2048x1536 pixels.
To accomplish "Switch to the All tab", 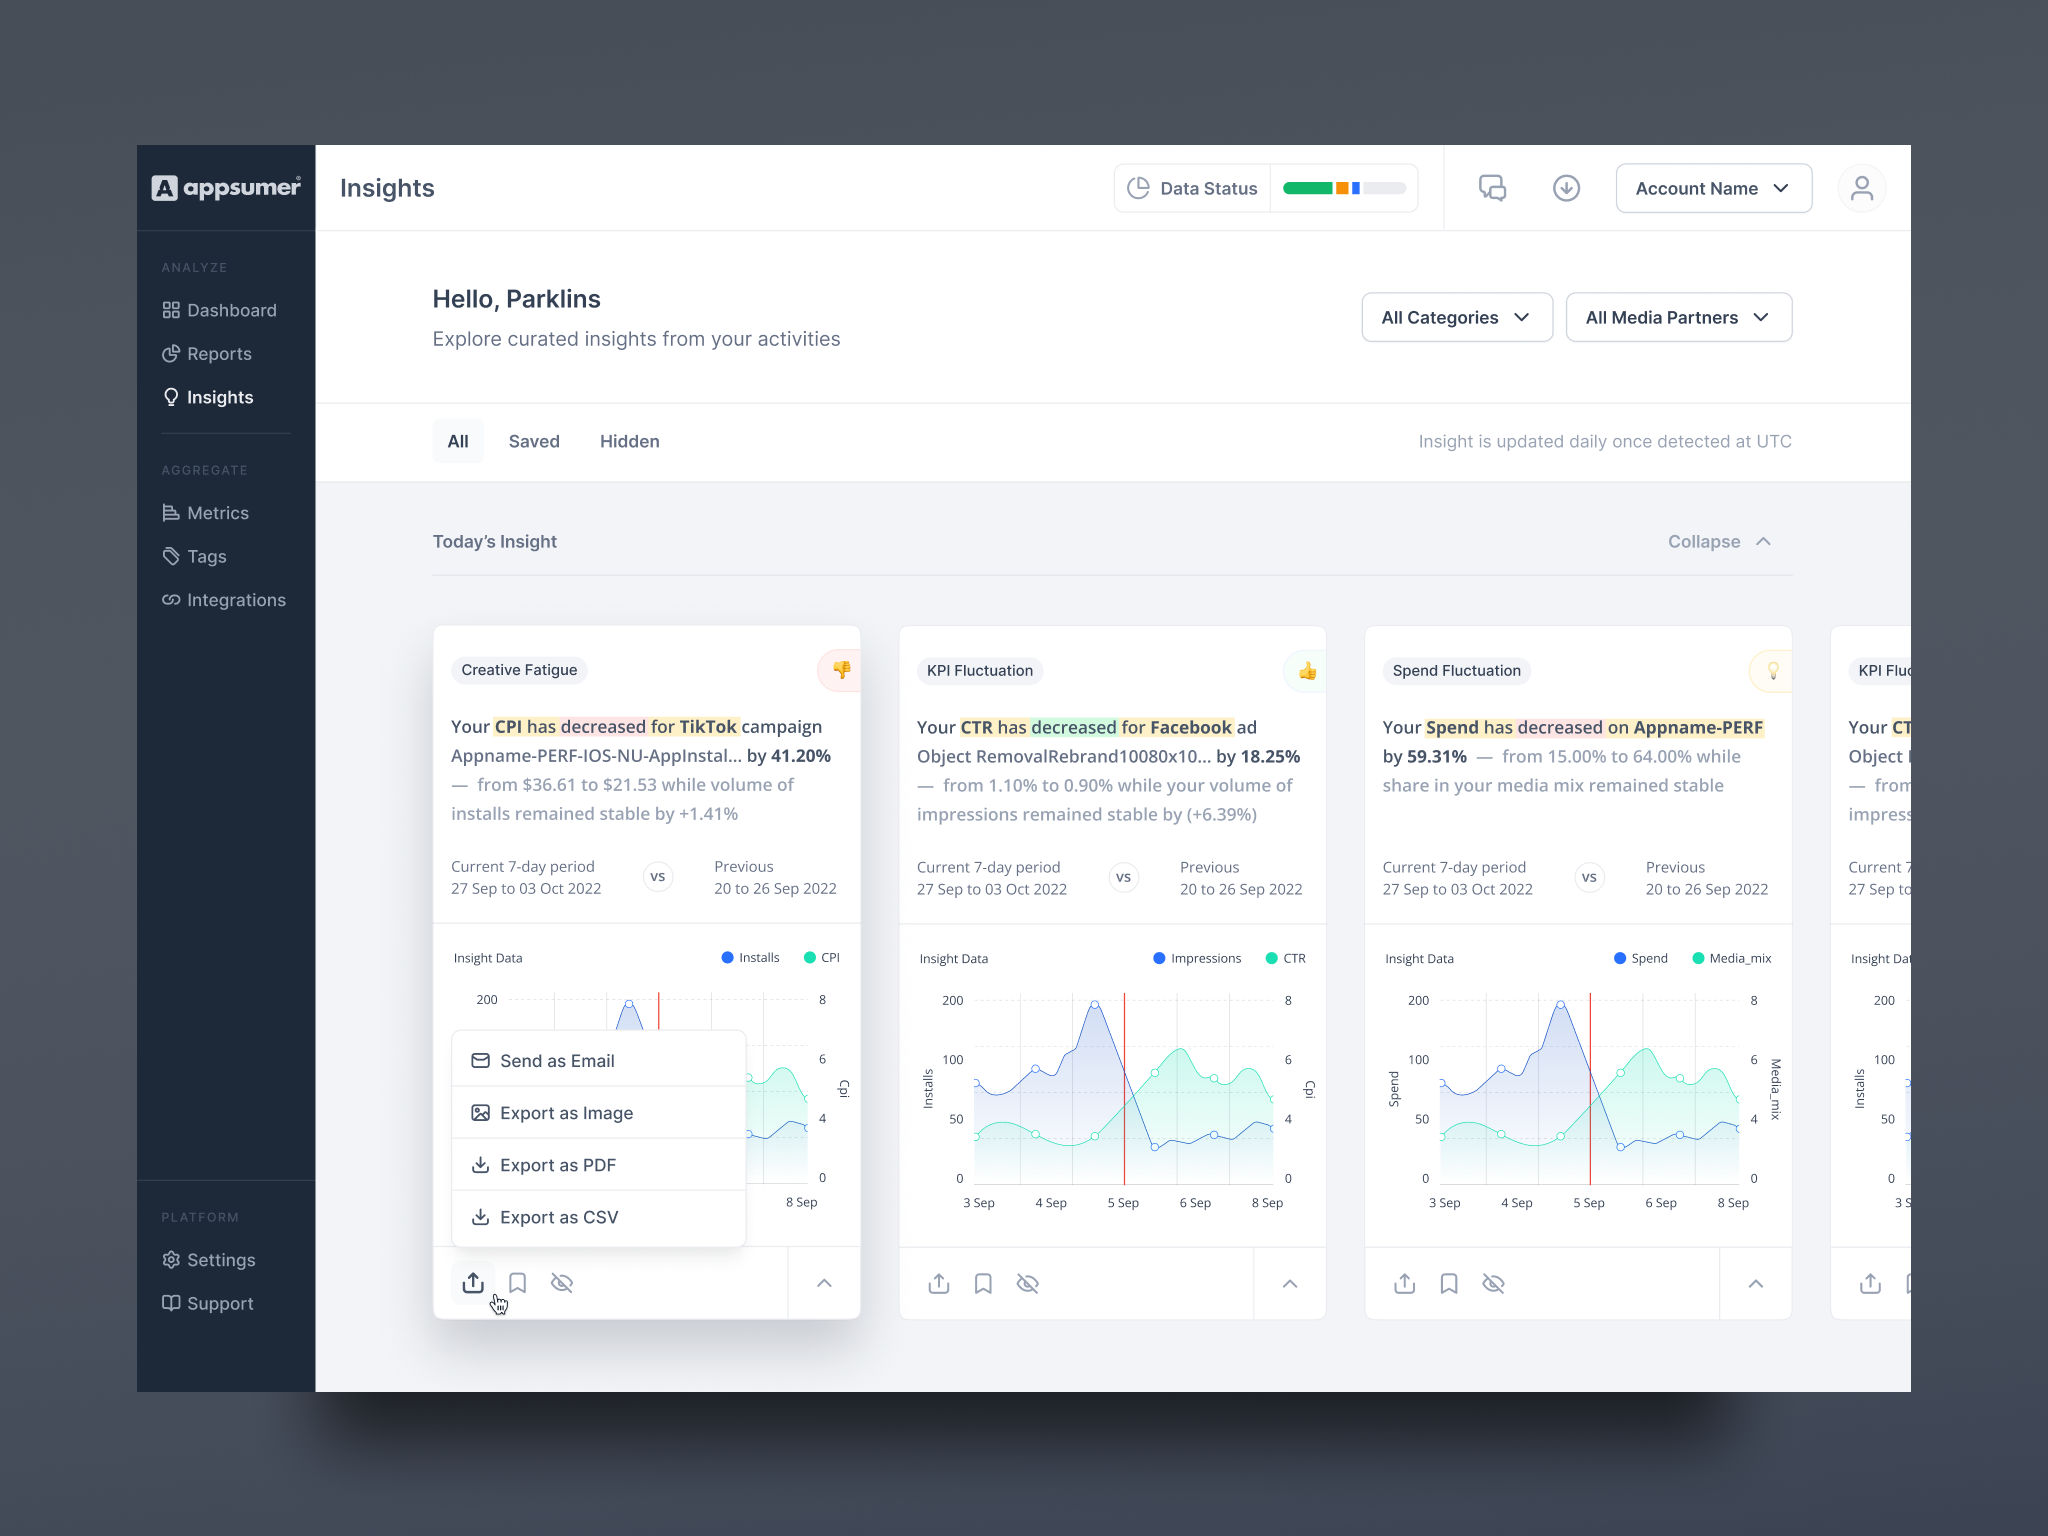I will [458, 441].
